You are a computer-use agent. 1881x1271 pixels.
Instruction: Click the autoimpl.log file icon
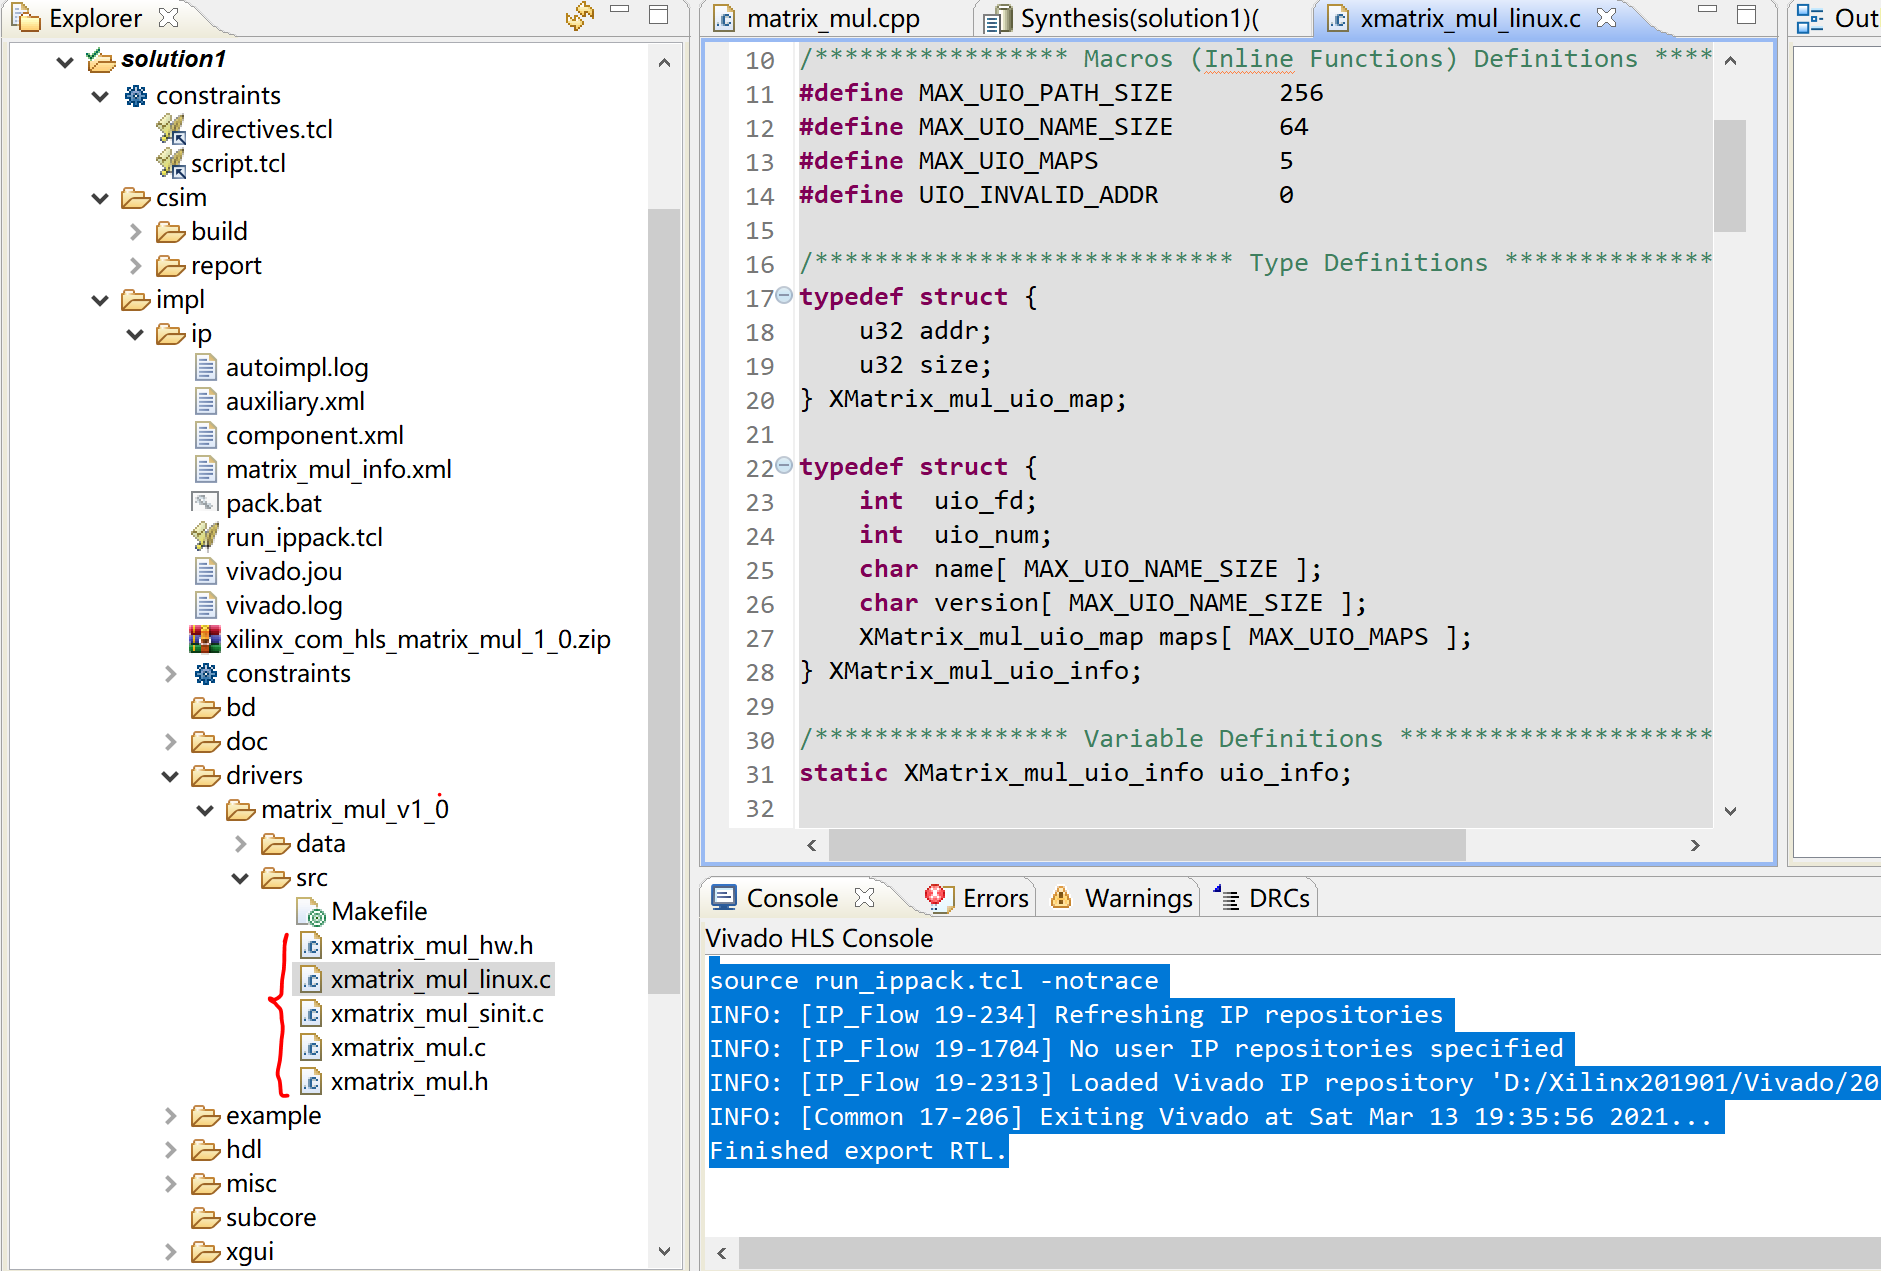click(x=205, y=367)
